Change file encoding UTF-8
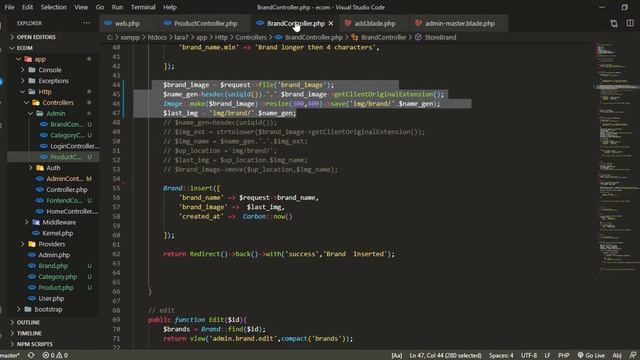This screenshot has height=360, width=640. (x=529, y=356)
